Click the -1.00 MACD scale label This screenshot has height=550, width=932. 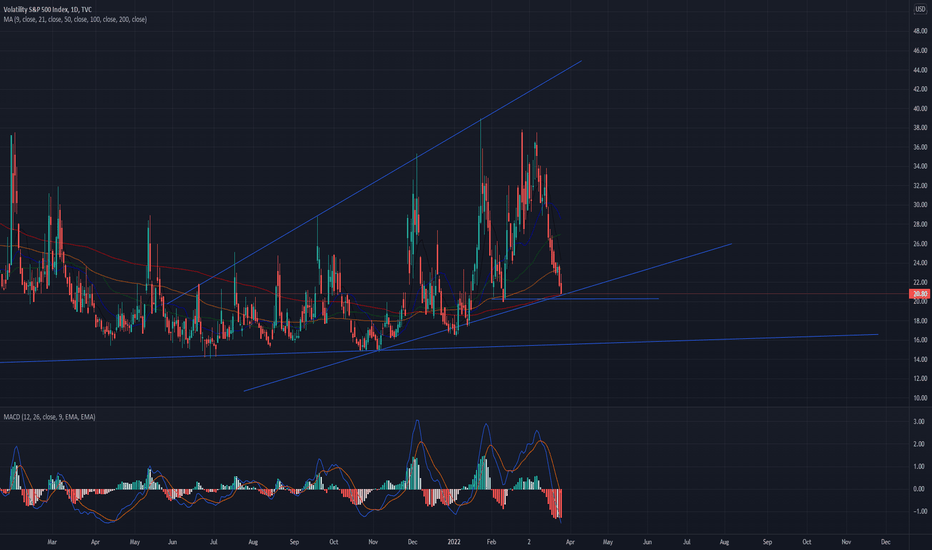click(x=920, y=512)
